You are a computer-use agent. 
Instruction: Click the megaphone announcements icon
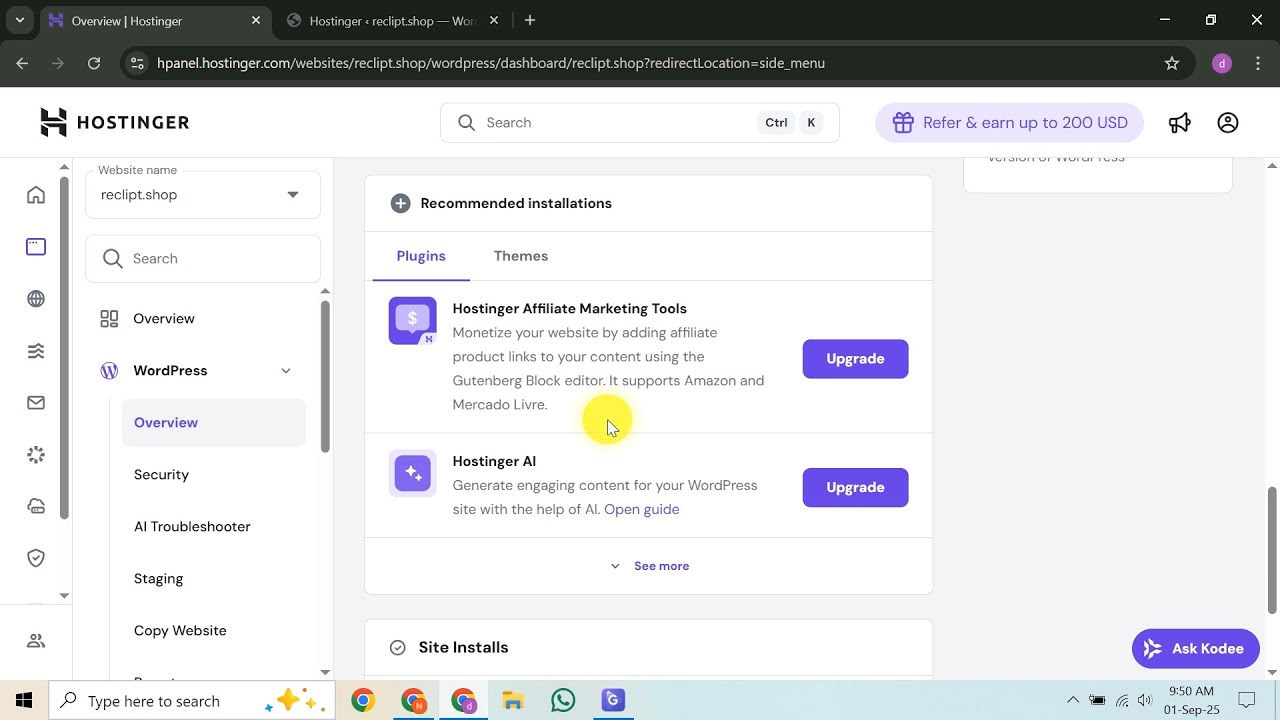click(x=1180, y=122)
